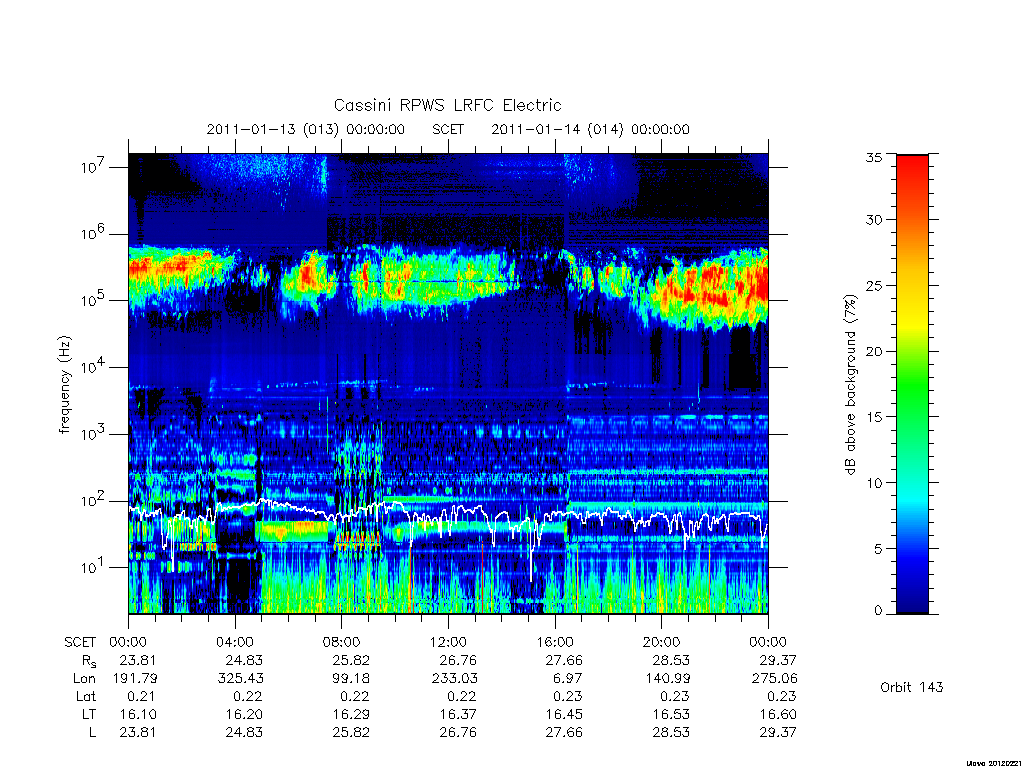Click the 35 label atop the color scale
Screen dimensions: 1024x768
(x=874, y=157)
